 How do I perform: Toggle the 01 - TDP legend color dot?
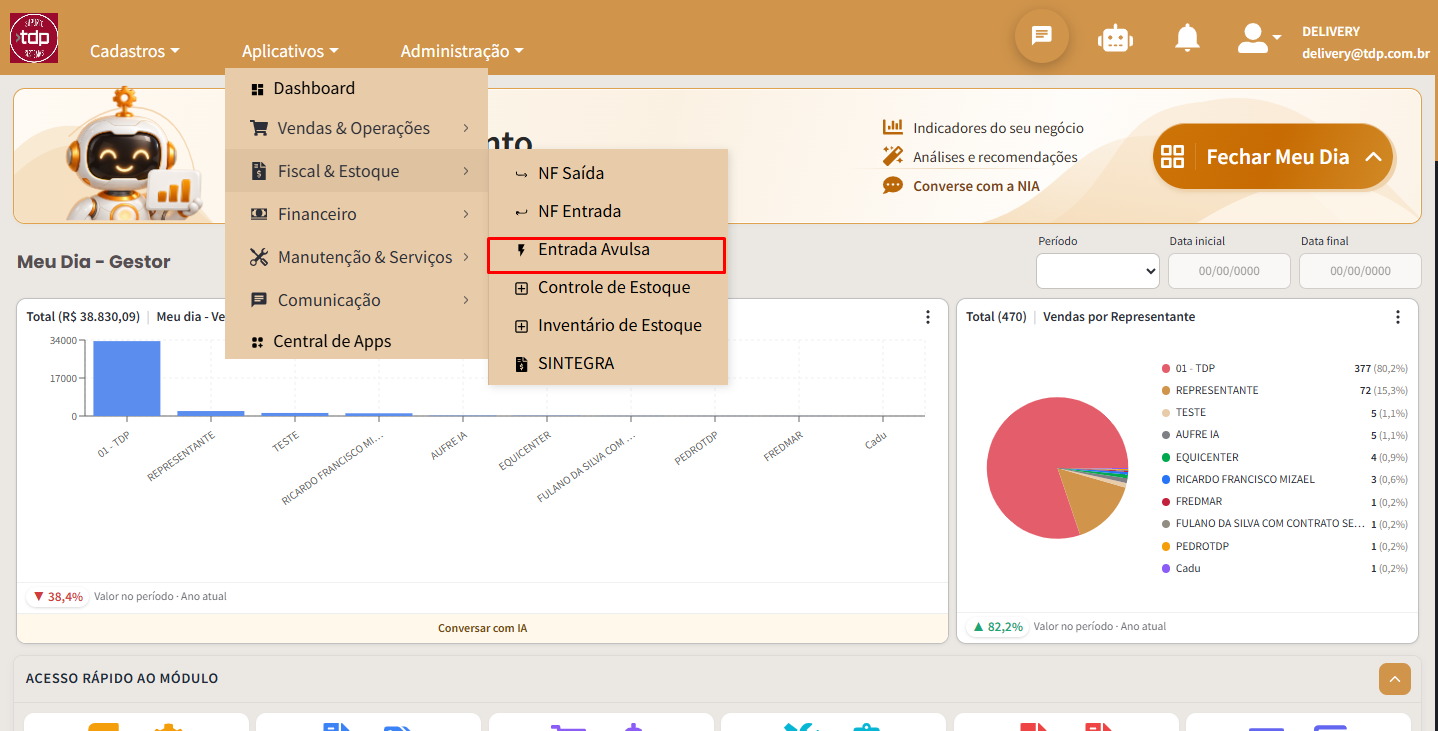pyautogui.click(x=1166, y=368)
